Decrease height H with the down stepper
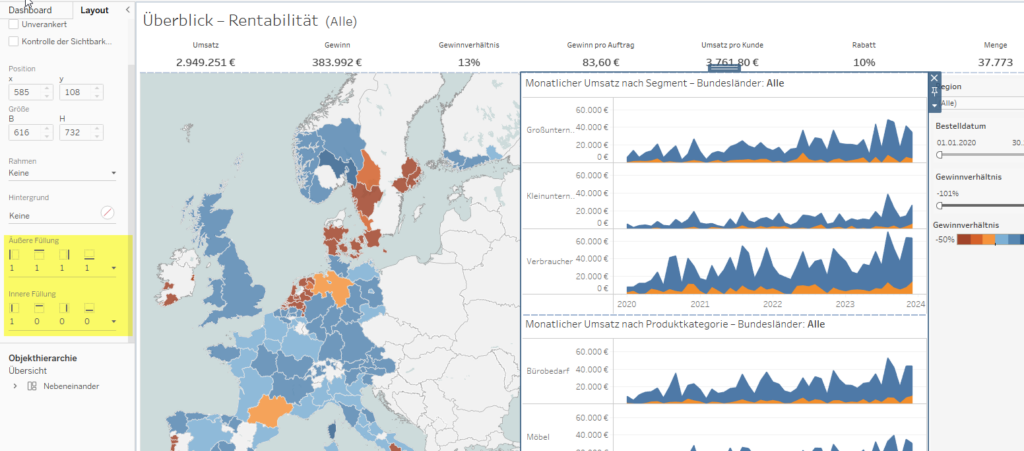 [x=97, y=136]
